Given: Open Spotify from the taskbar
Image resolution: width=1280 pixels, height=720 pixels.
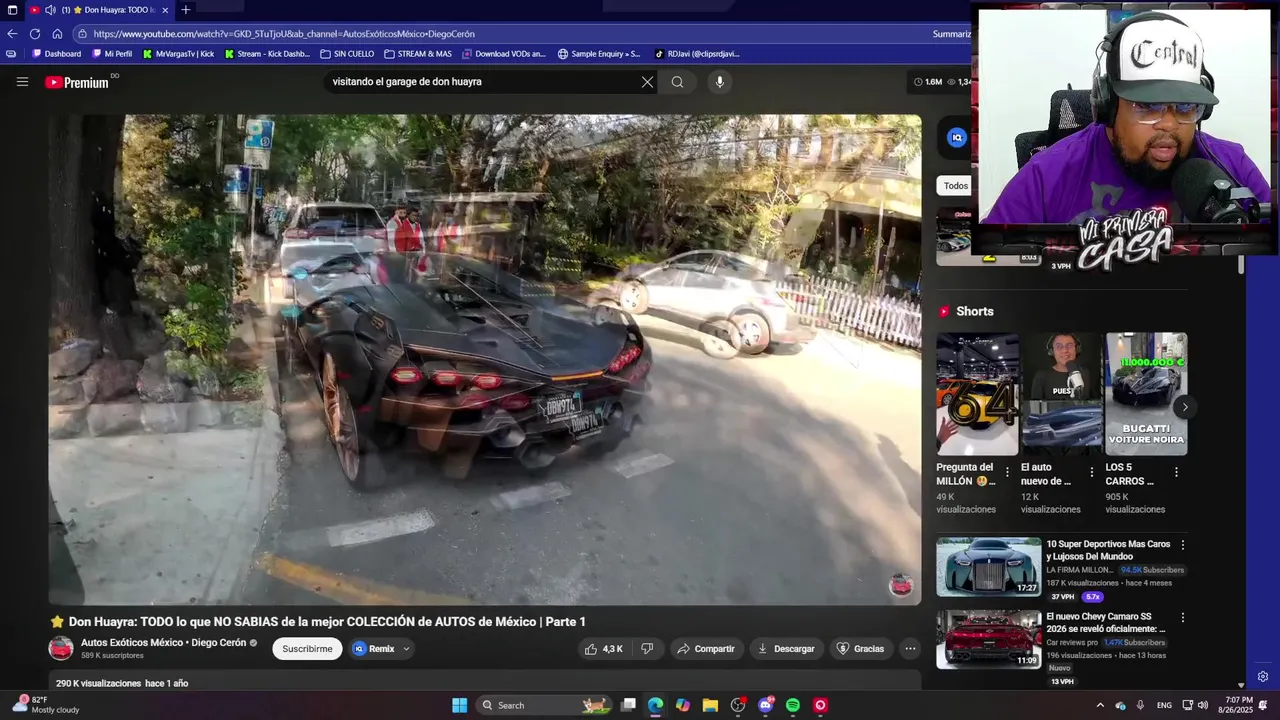Looking at the screenshot, I should (x=793, y=705).
